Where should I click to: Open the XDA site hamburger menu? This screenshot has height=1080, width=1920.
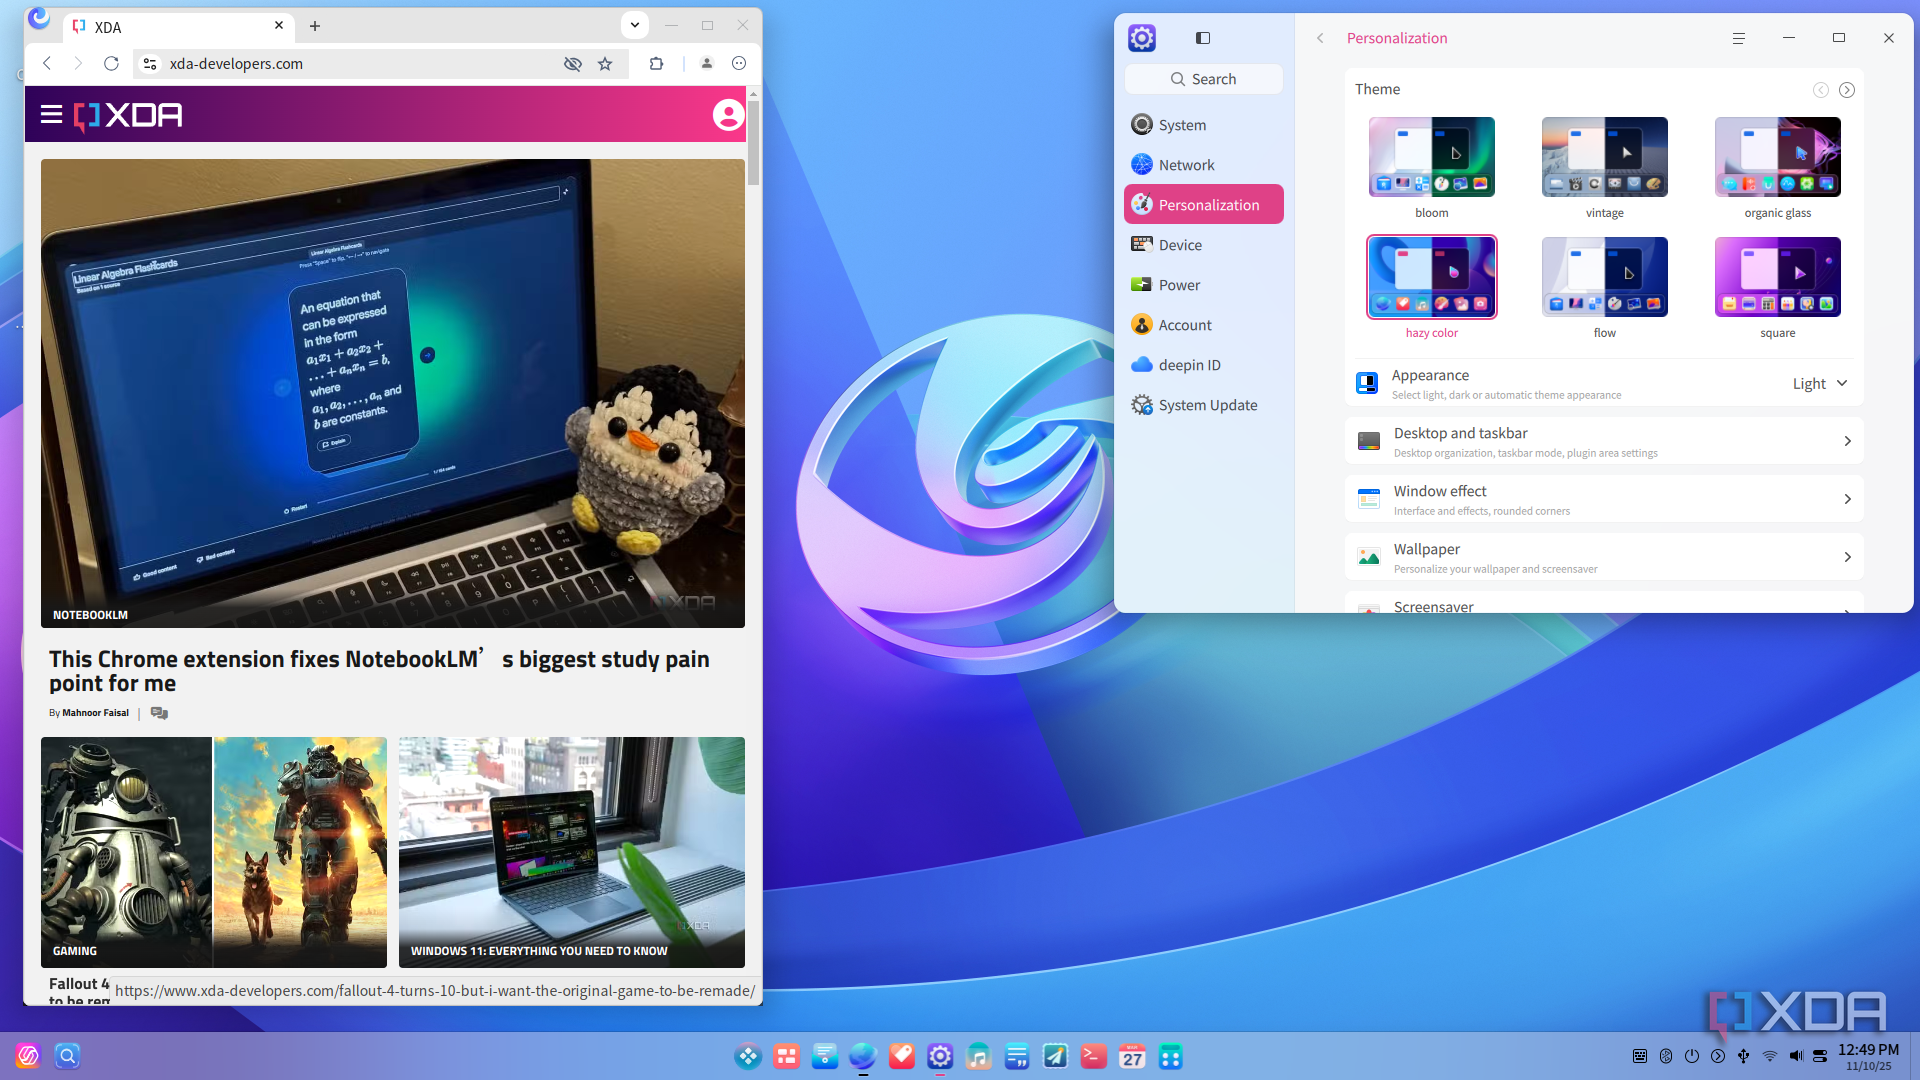(51, 115)
